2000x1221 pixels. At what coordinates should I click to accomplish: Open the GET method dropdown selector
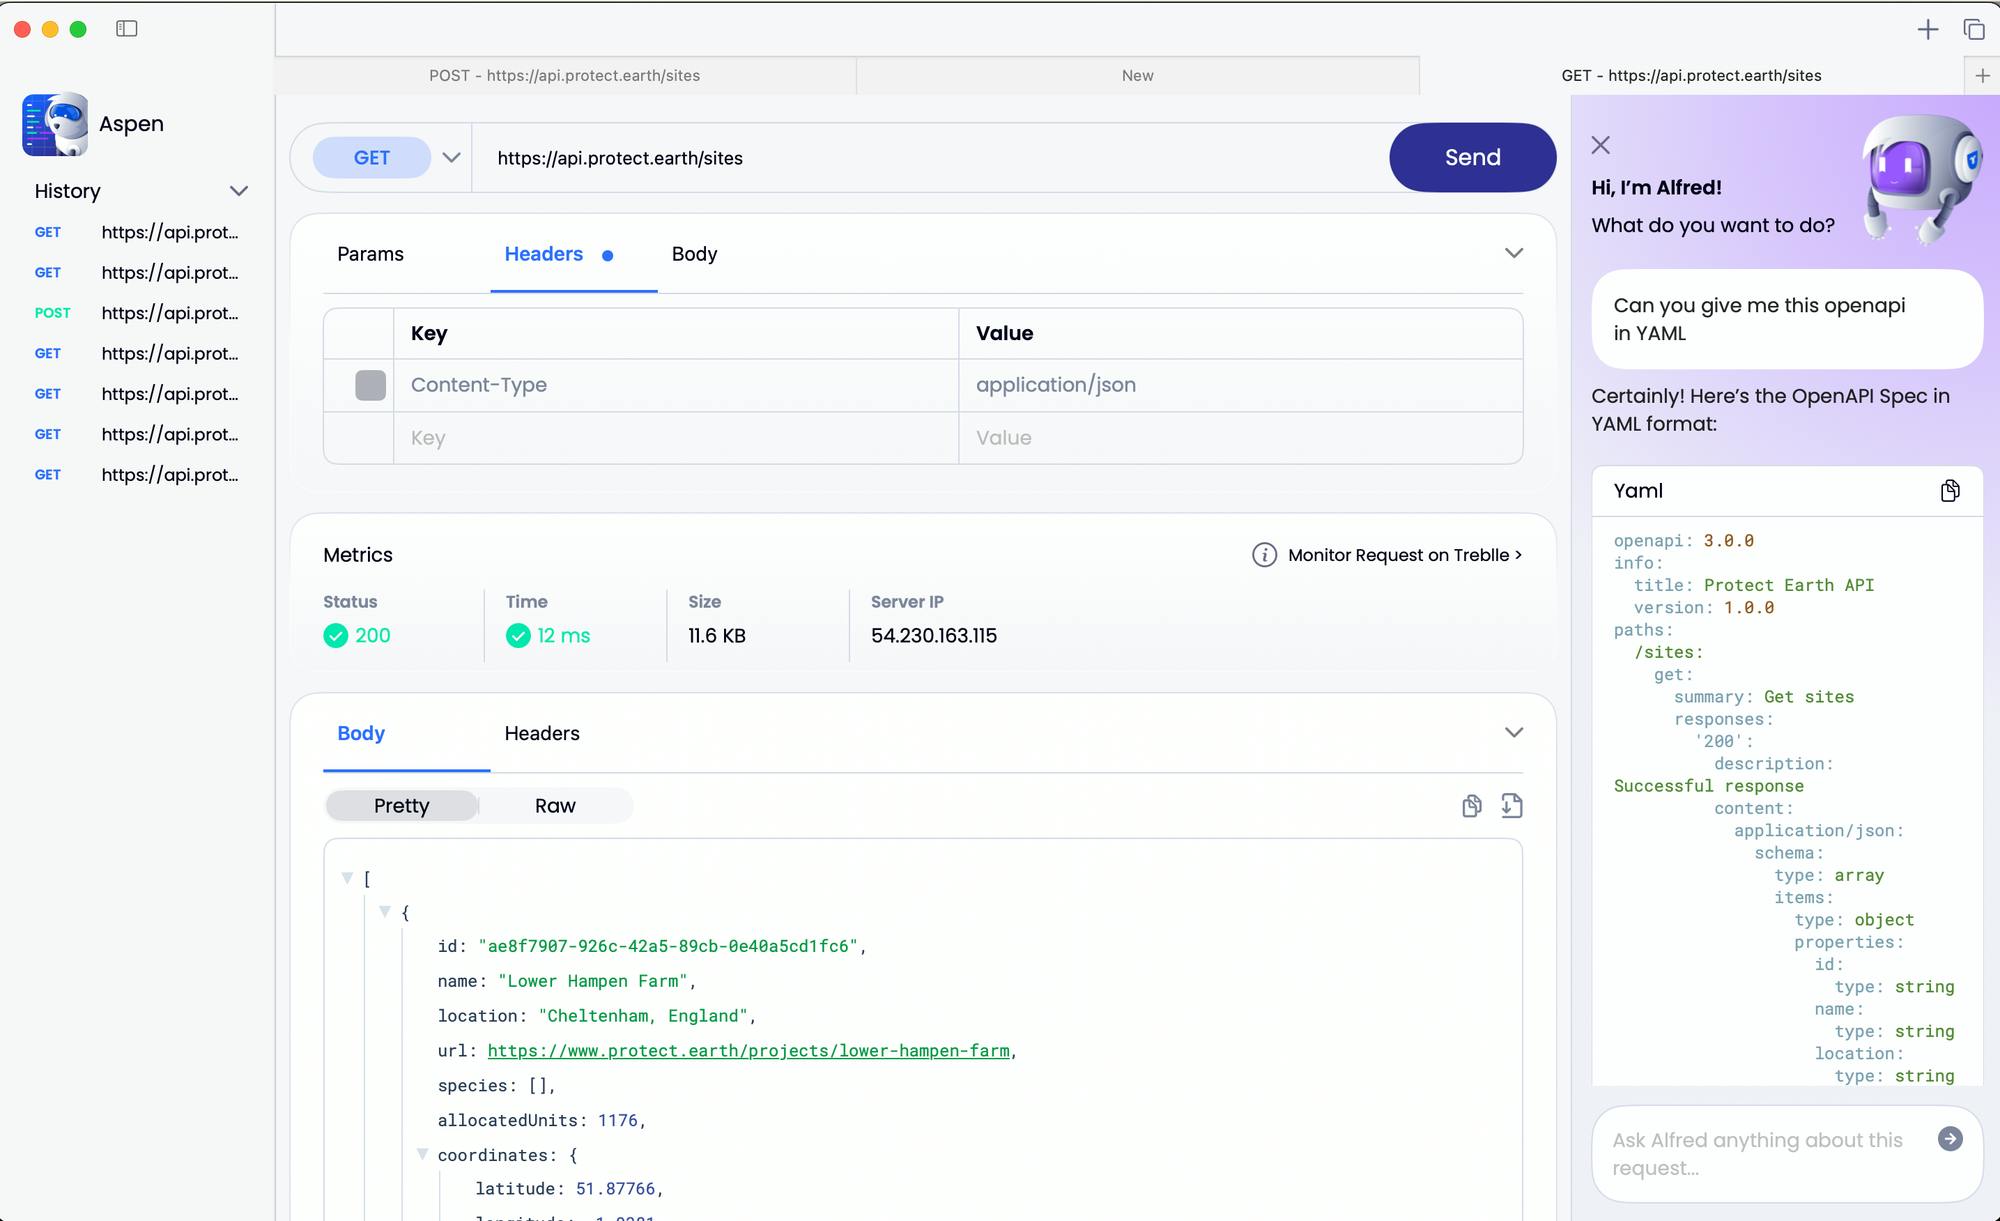pyautogui.click(x=451, y=157)
